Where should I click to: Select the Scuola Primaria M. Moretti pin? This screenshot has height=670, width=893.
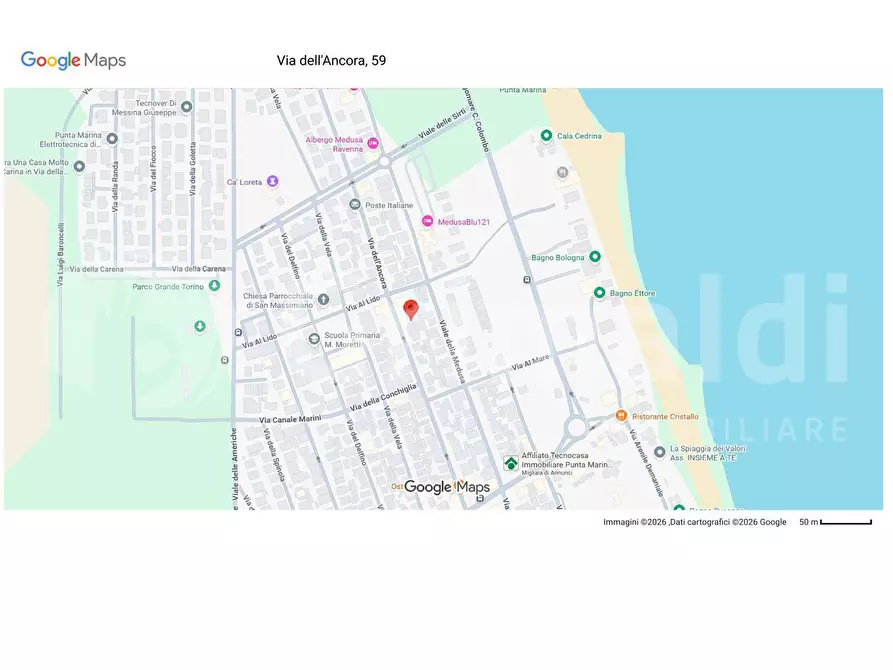point(314,340)
